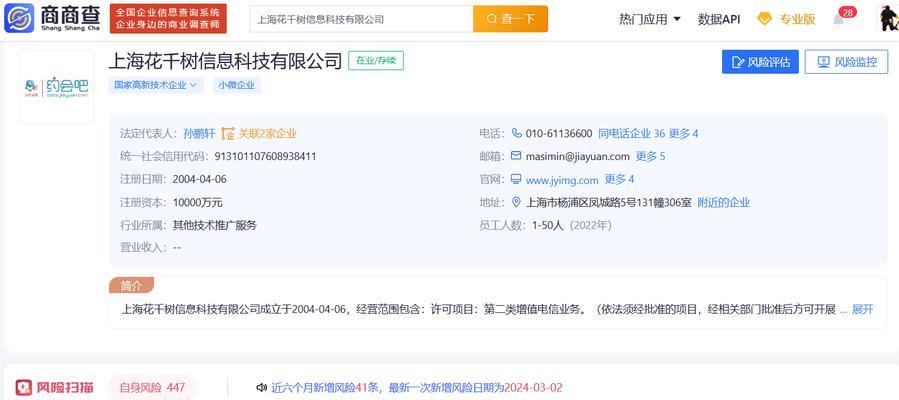Open website www.jyimg.com link
The image size is (899, 400).
(x=562, y=180)
